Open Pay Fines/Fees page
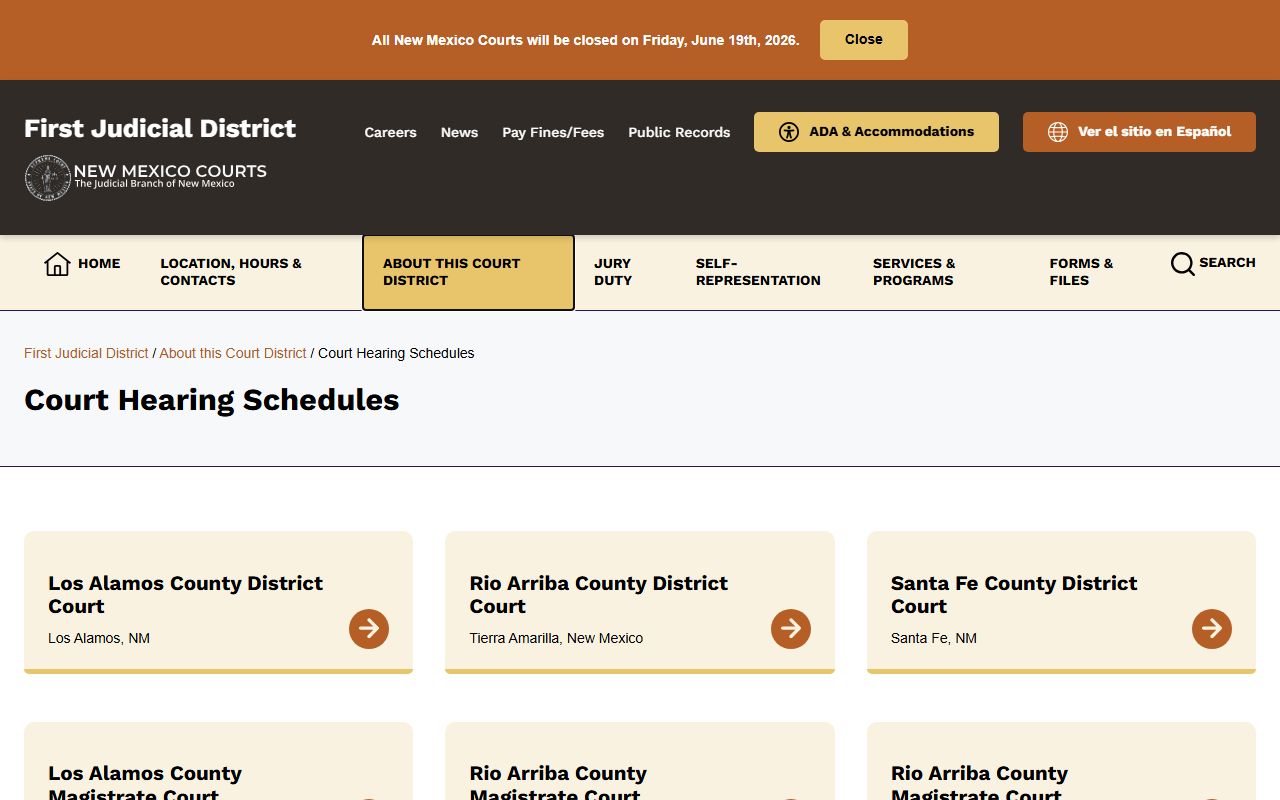 click(x=553, y=132)
